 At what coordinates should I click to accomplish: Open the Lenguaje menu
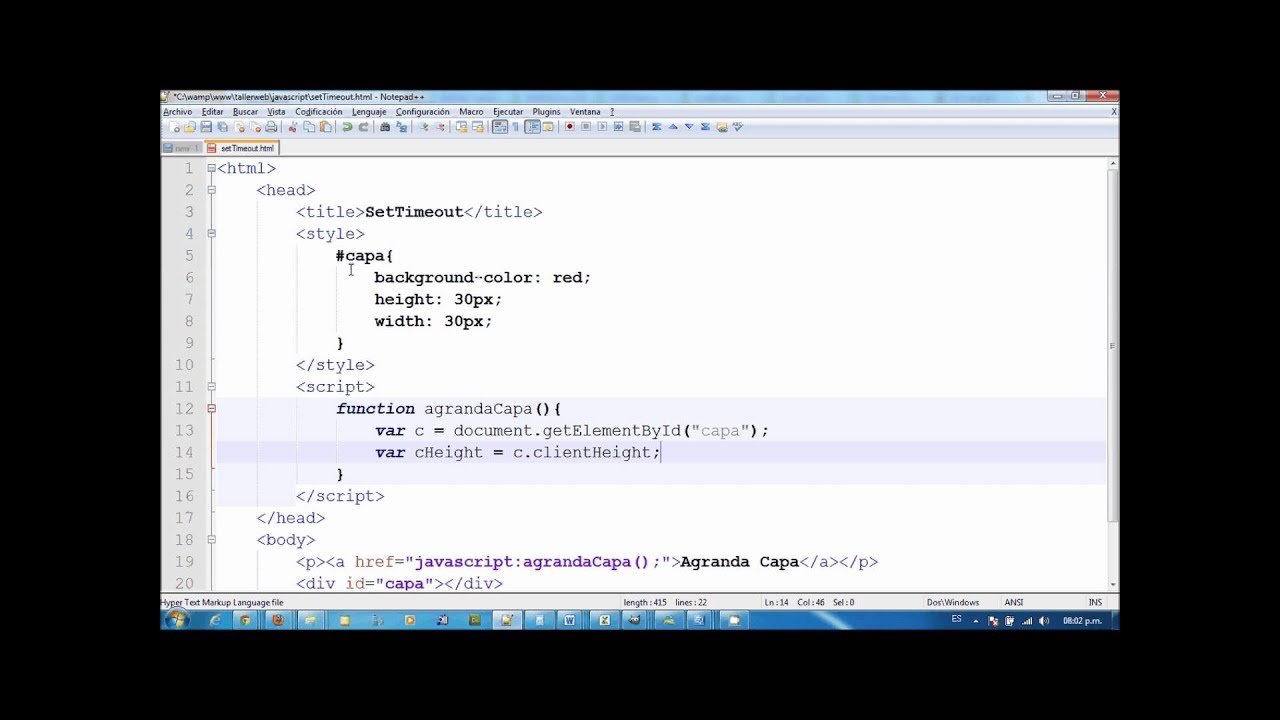[x=369, y=112]
